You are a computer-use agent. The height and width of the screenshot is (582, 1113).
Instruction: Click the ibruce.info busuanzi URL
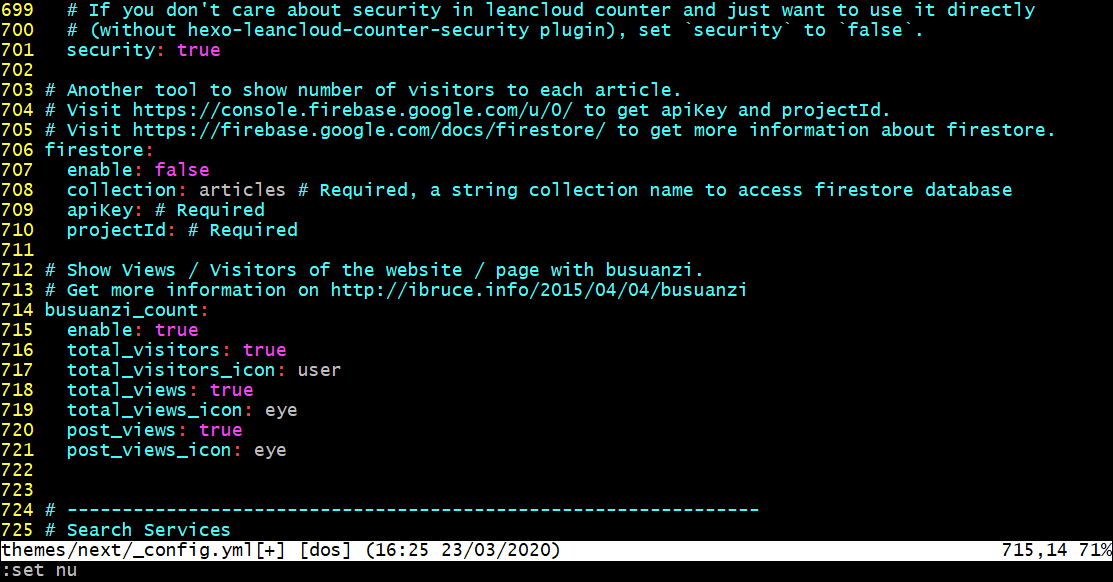(539, 290)
